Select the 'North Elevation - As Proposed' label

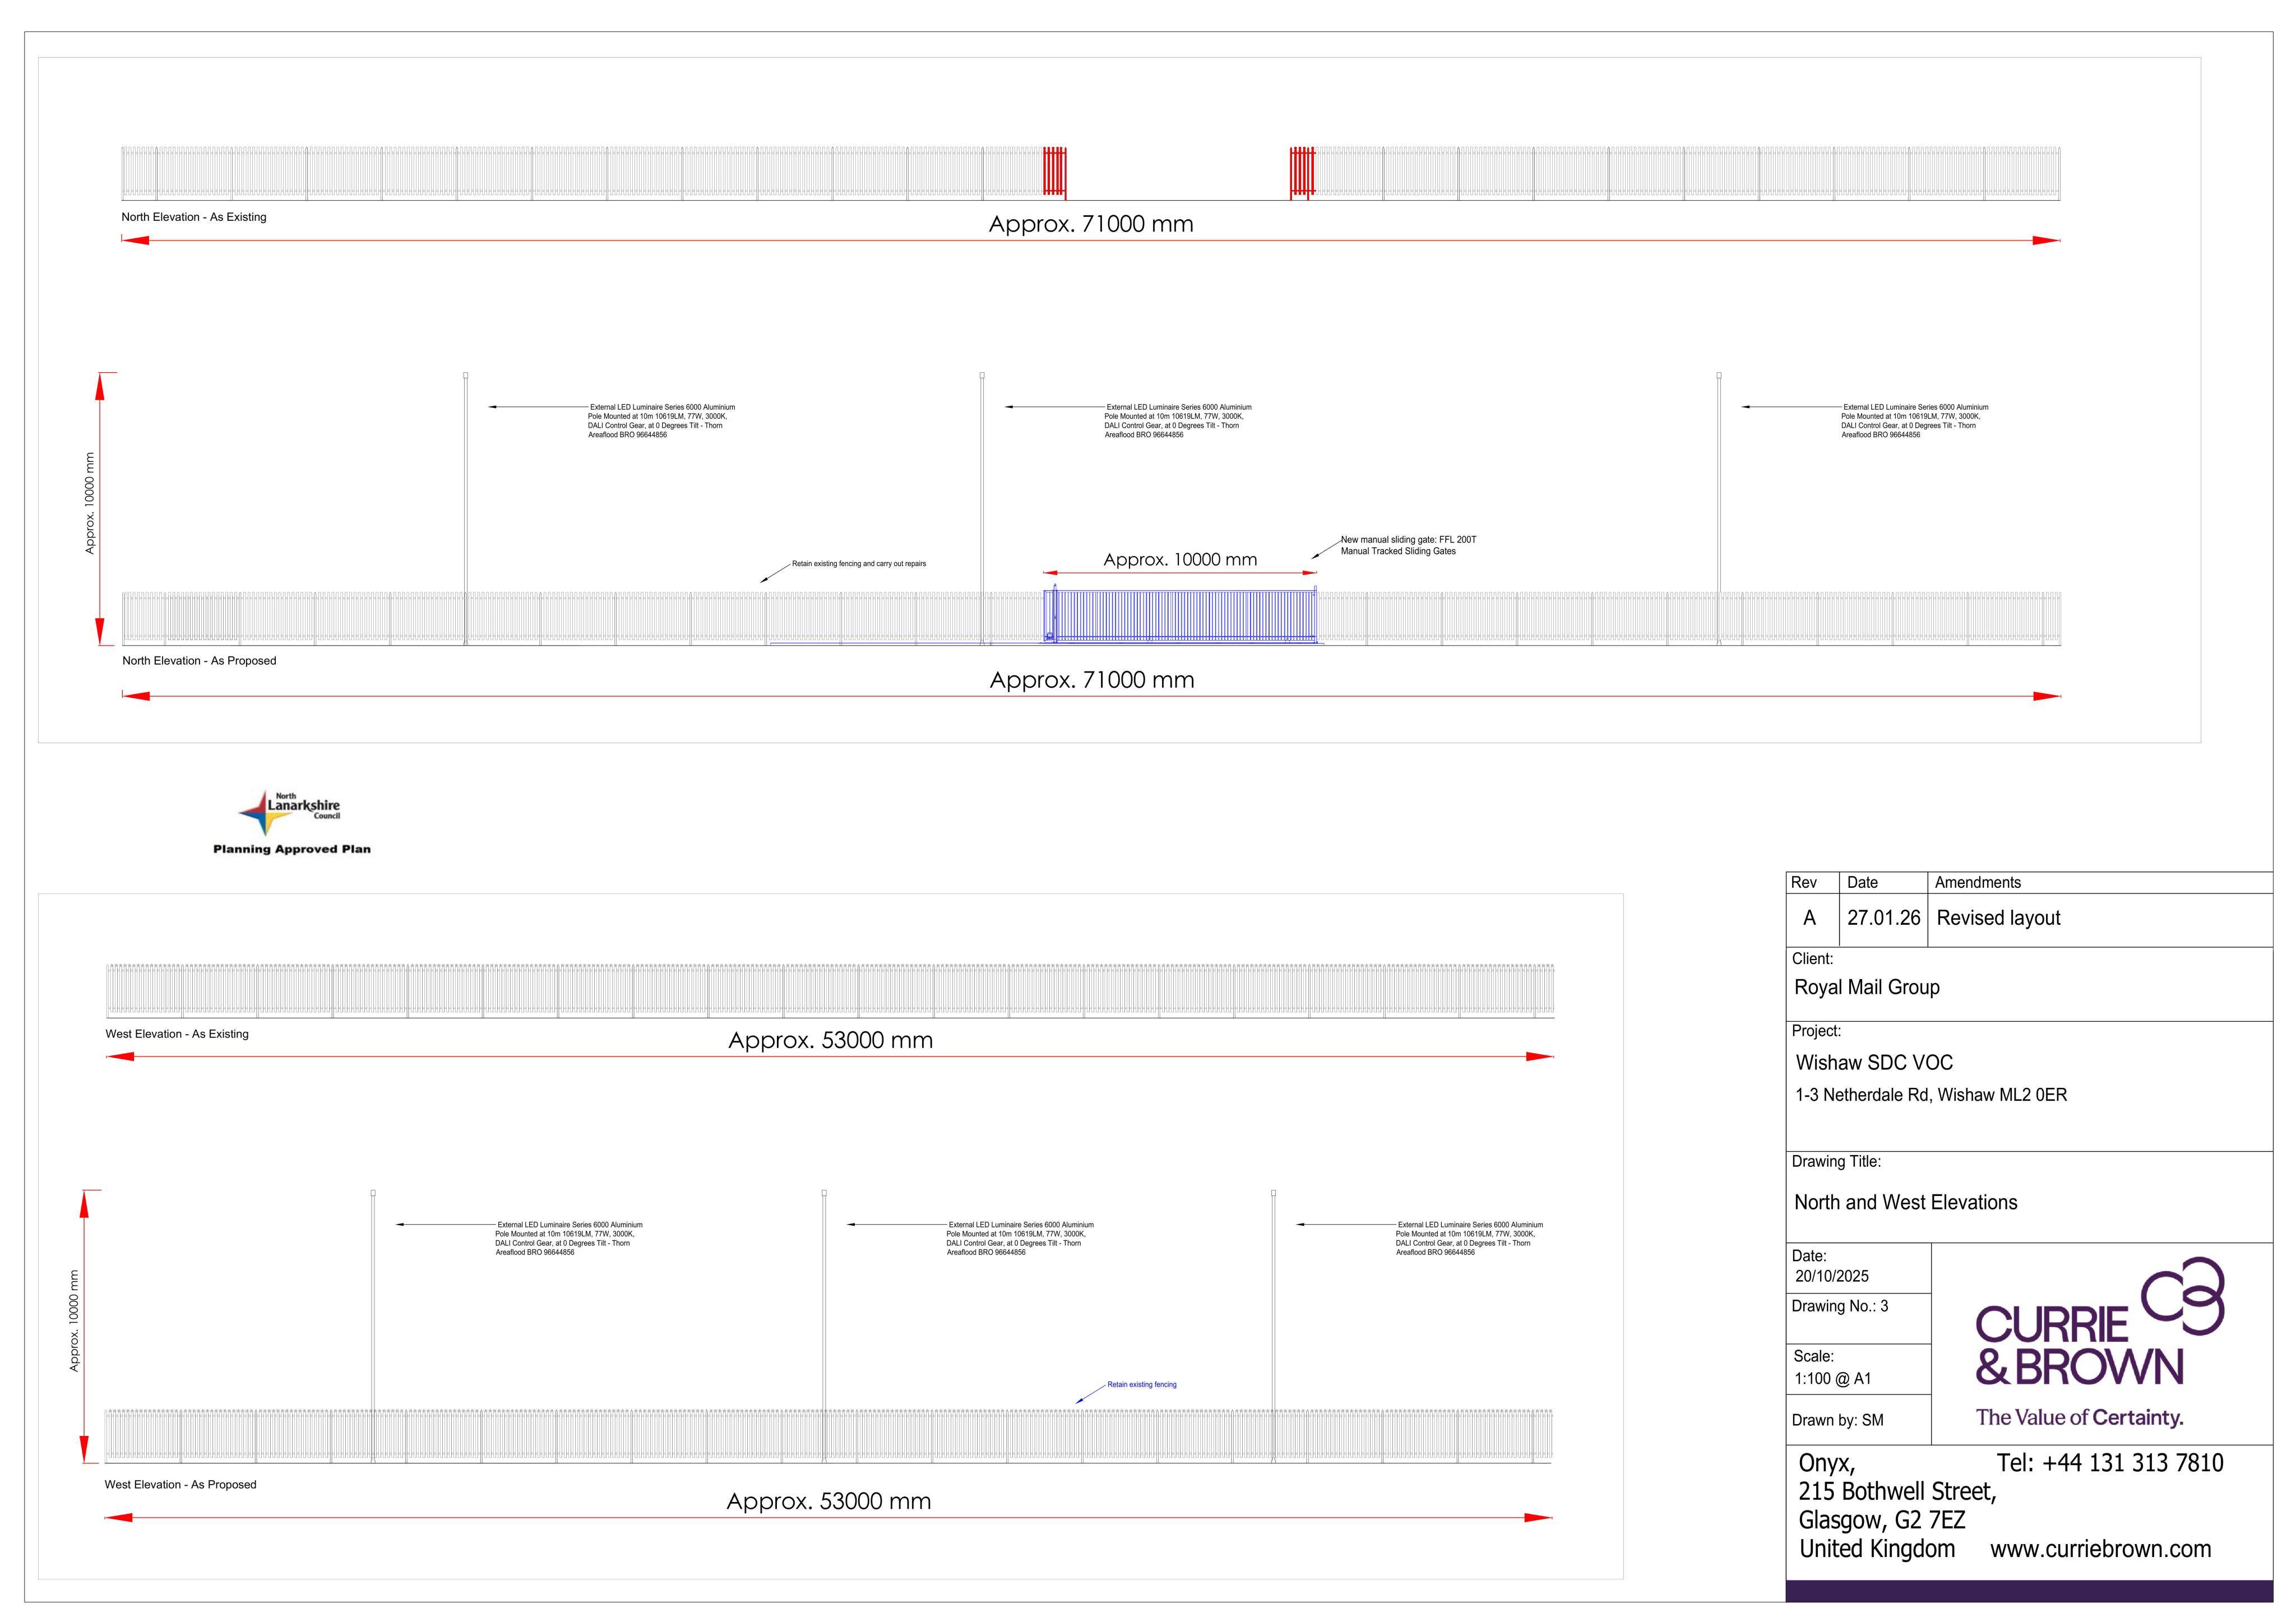point(199,661)
